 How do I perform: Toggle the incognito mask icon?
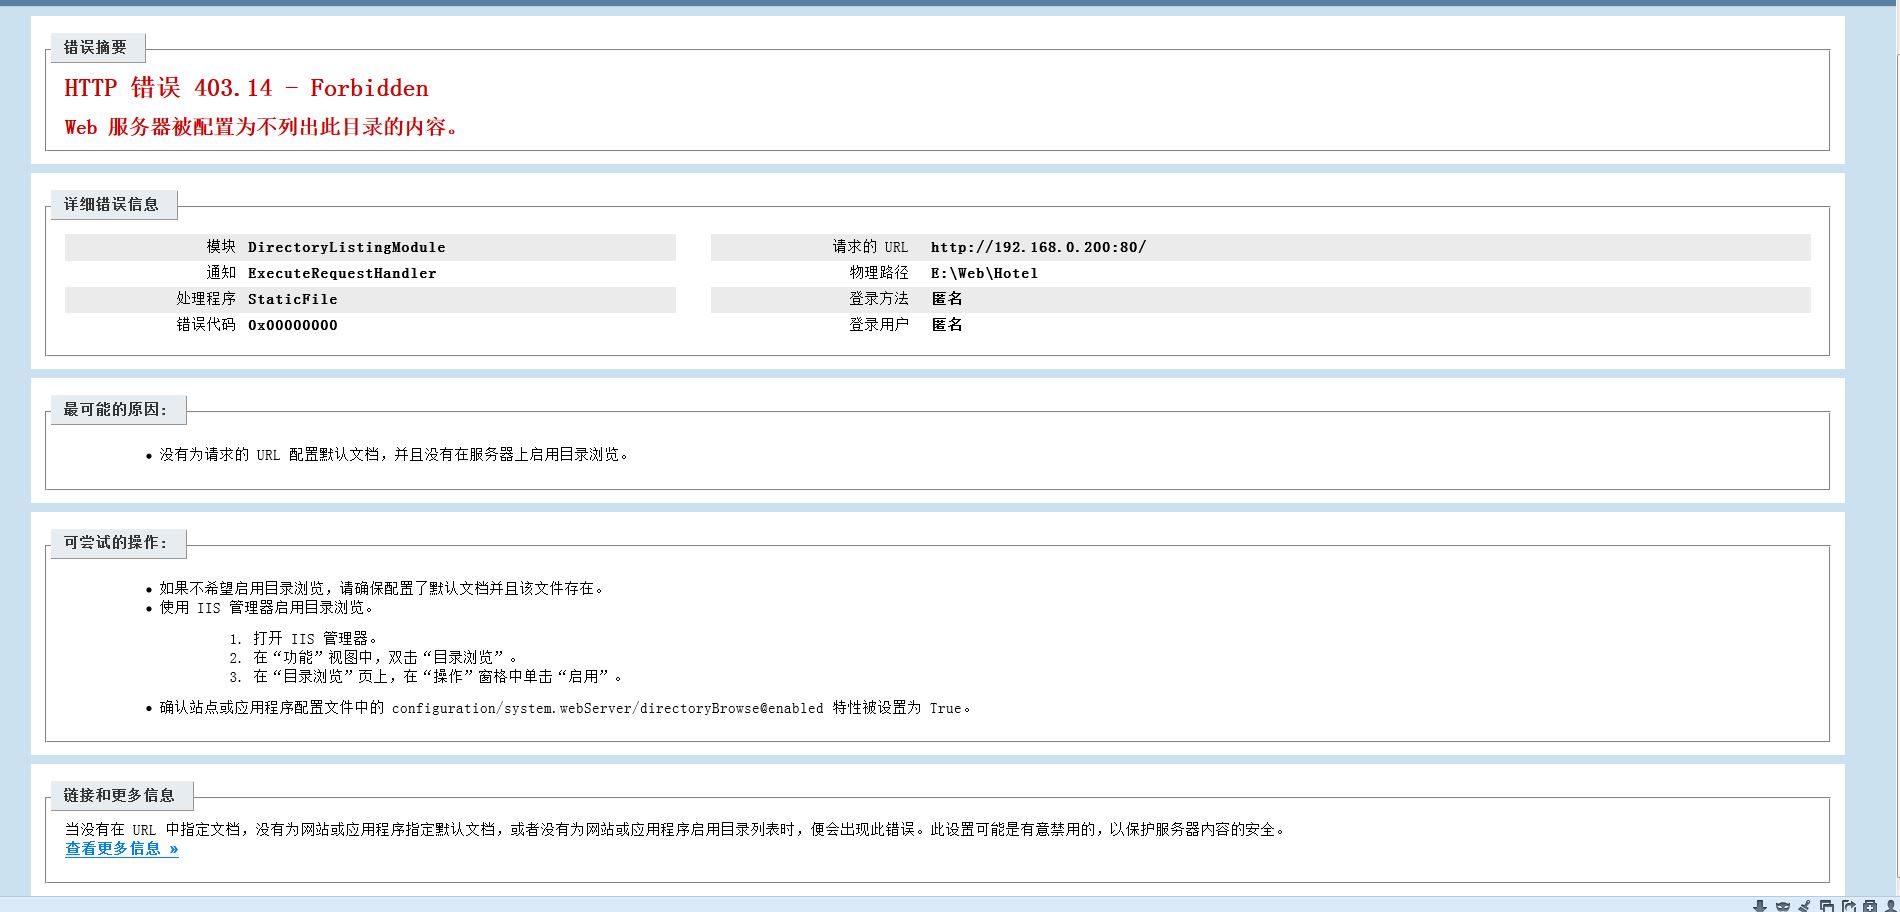(1782, 907)
